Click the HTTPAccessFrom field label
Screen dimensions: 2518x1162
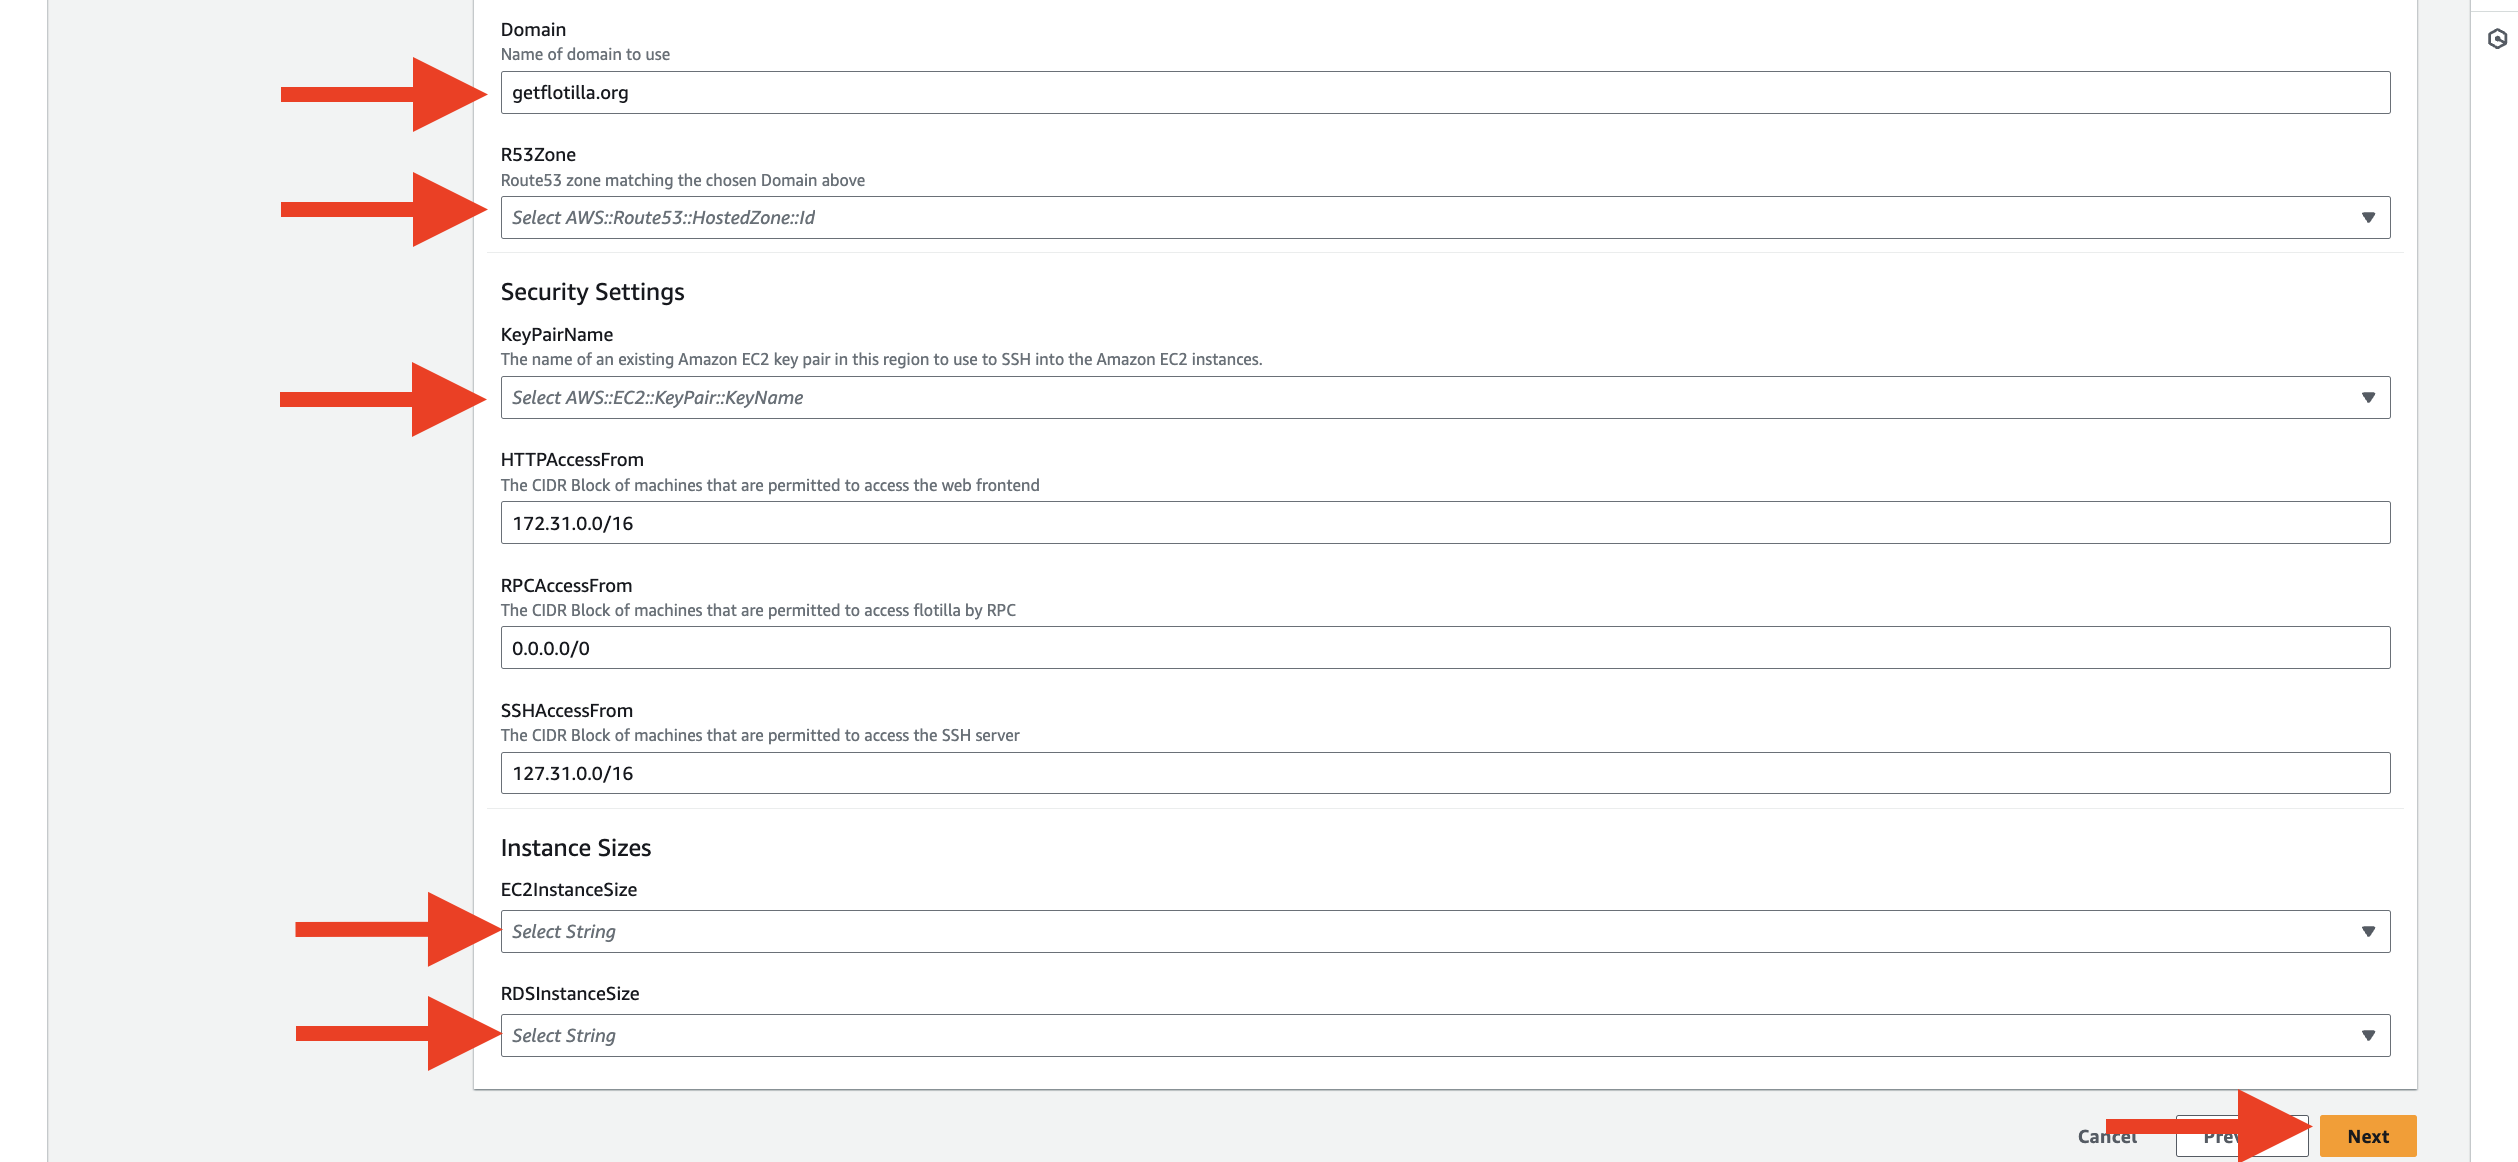point(572,460)
